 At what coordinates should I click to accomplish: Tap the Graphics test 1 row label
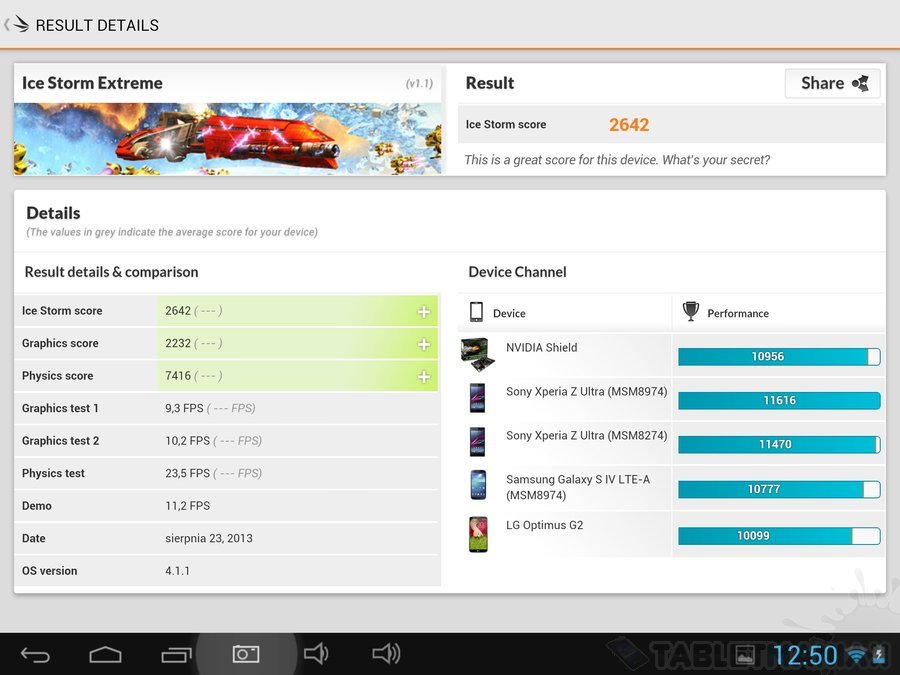point(60,408)
